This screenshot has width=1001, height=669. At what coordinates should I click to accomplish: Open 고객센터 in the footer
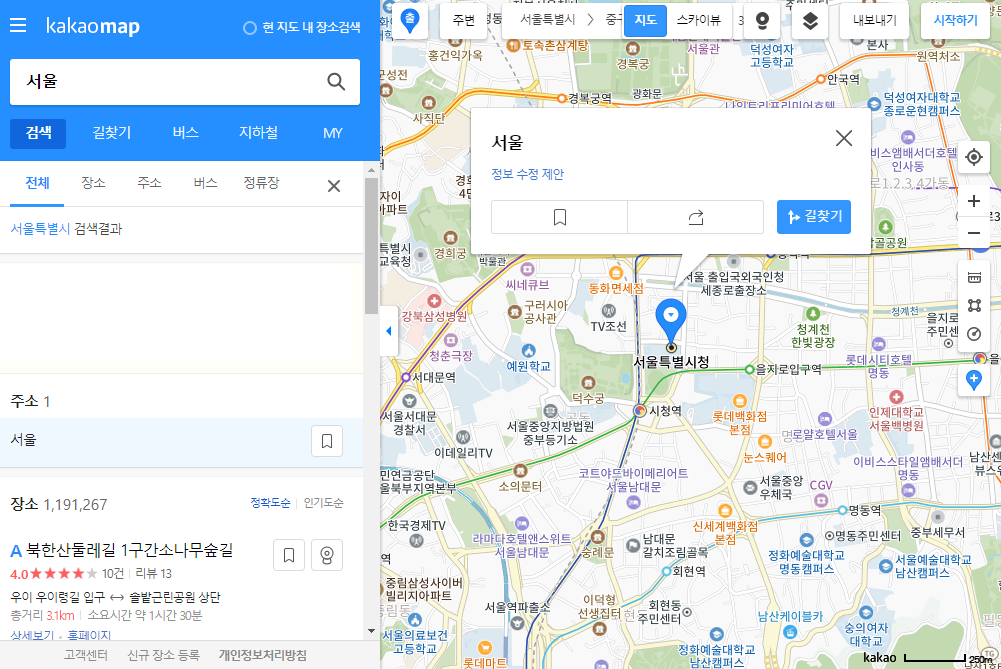(86, 655)
